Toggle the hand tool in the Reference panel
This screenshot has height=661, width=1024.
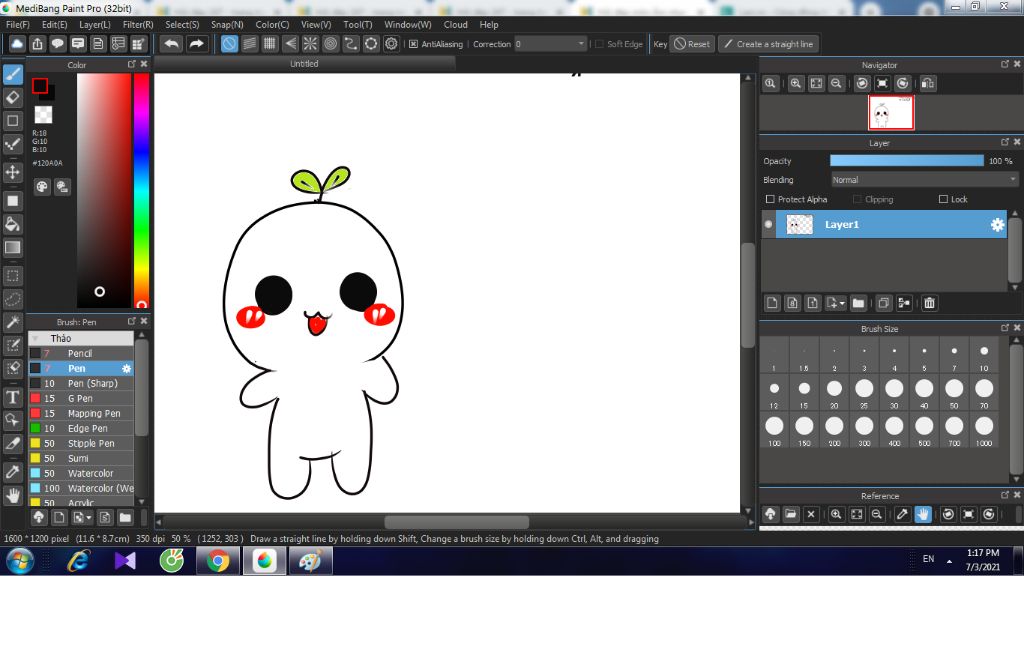click(x=923, y=515)
